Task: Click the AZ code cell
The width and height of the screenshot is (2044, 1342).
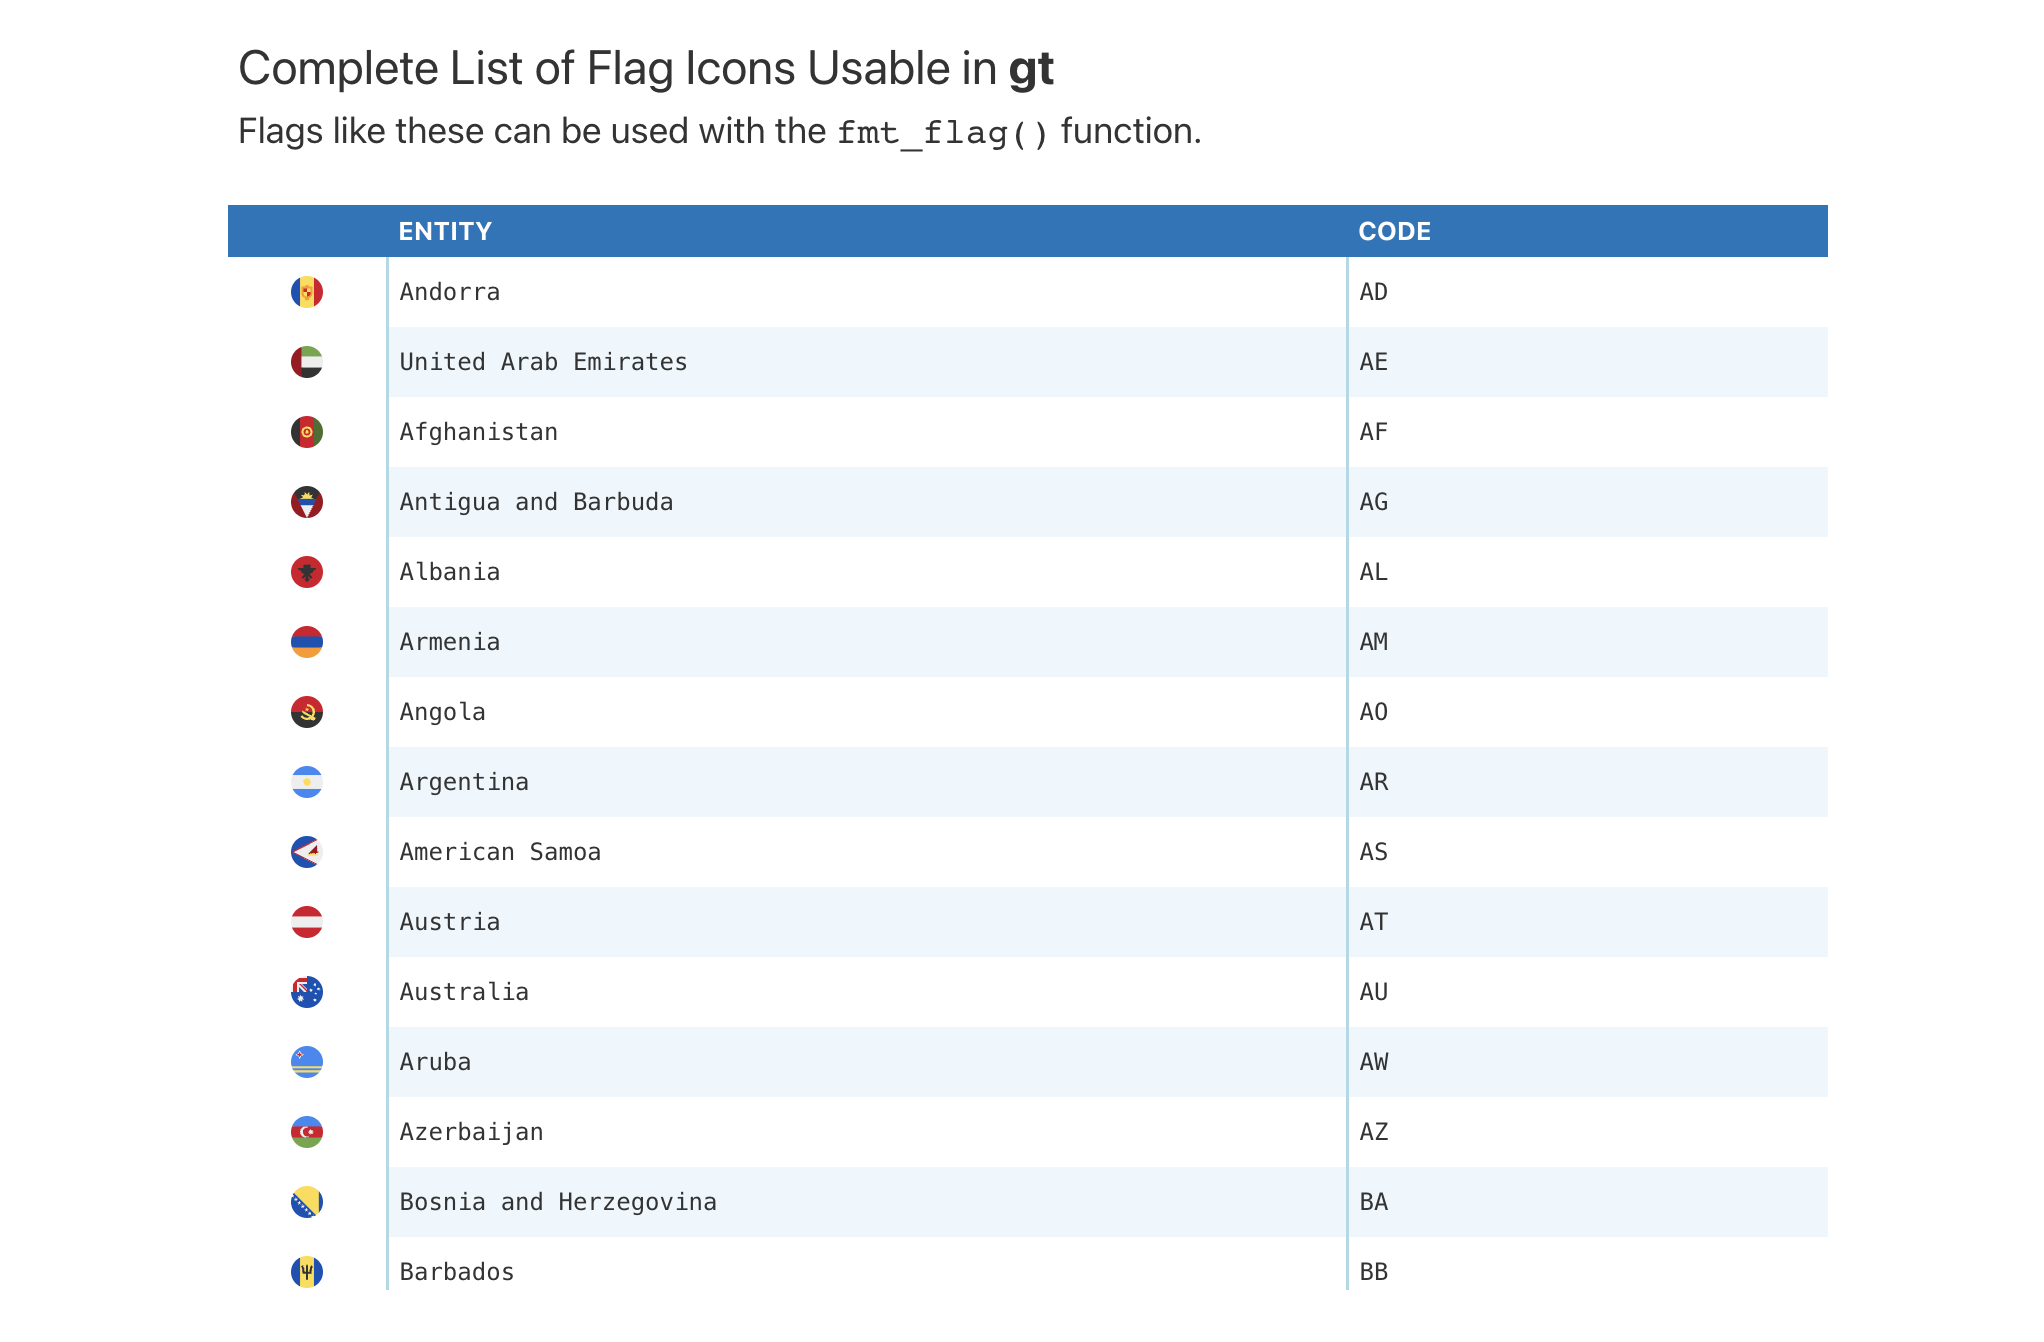Action: pos(1374,1132)
